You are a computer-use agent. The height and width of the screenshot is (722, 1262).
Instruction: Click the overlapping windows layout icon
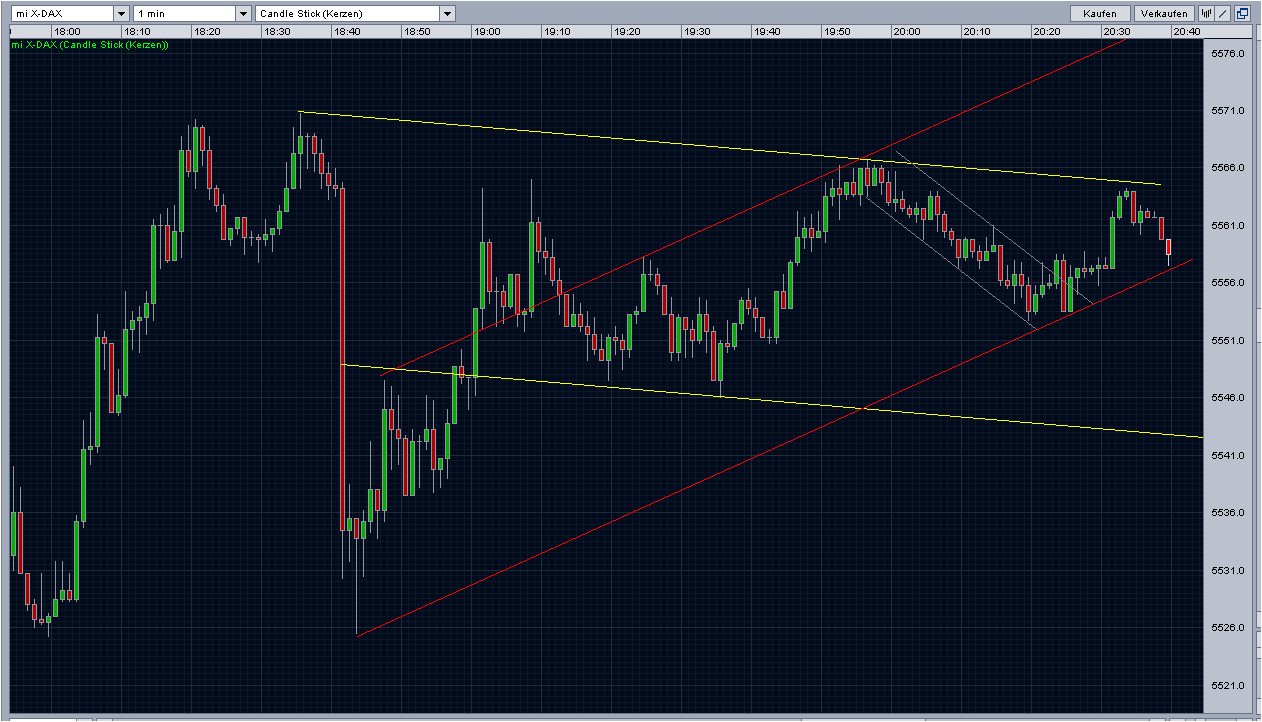point(1242,13)
